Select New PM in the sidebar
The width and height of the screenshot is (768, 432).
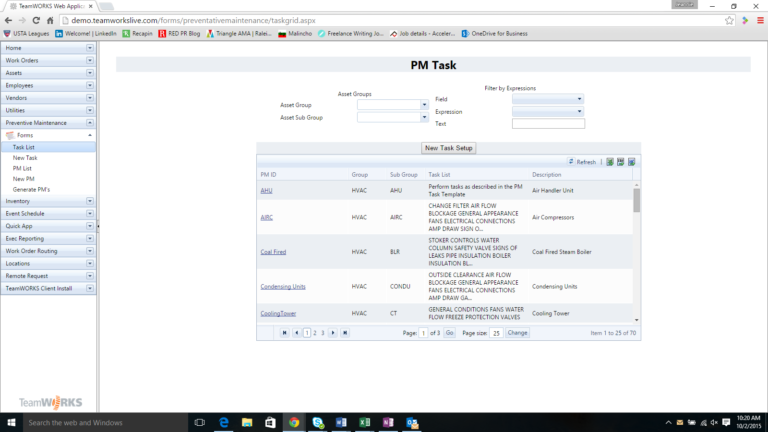(x=23, y=180)
